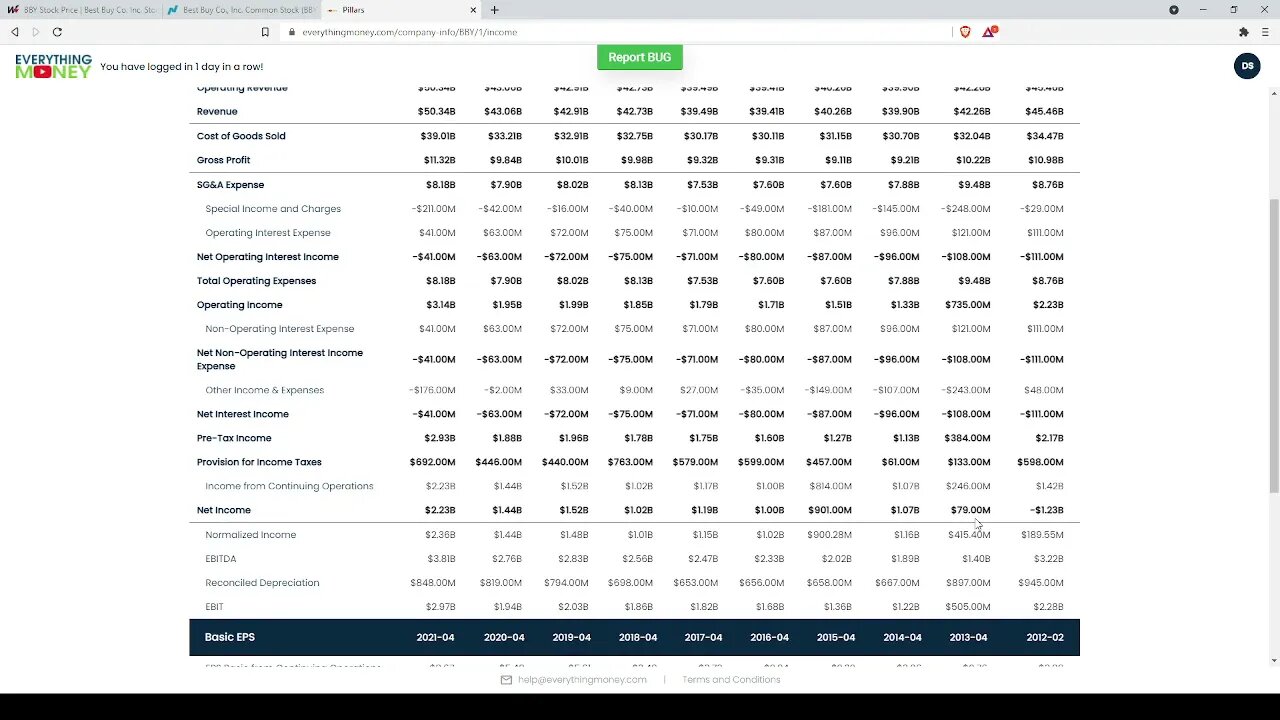The height and width of the screenshot is (720, 1280).
Task: Click the $11.32B Gross Profit value
Action: pyautogui.click(x=439, y=160)
